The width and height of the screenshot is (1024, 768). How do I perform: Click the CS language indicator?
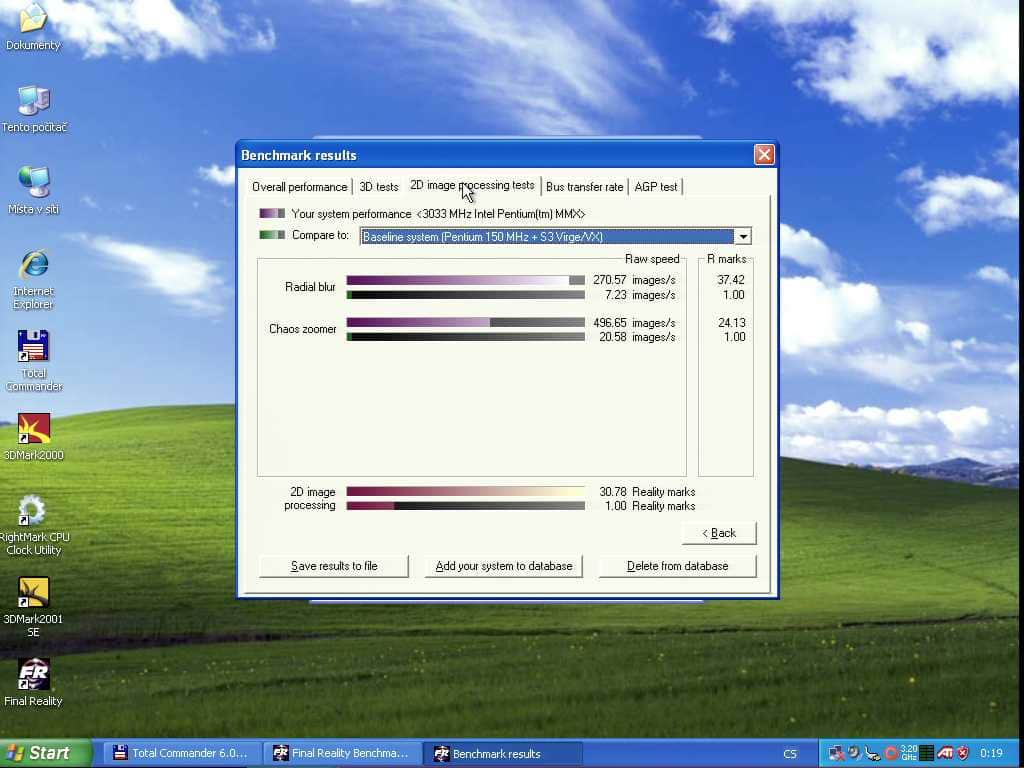790,754
